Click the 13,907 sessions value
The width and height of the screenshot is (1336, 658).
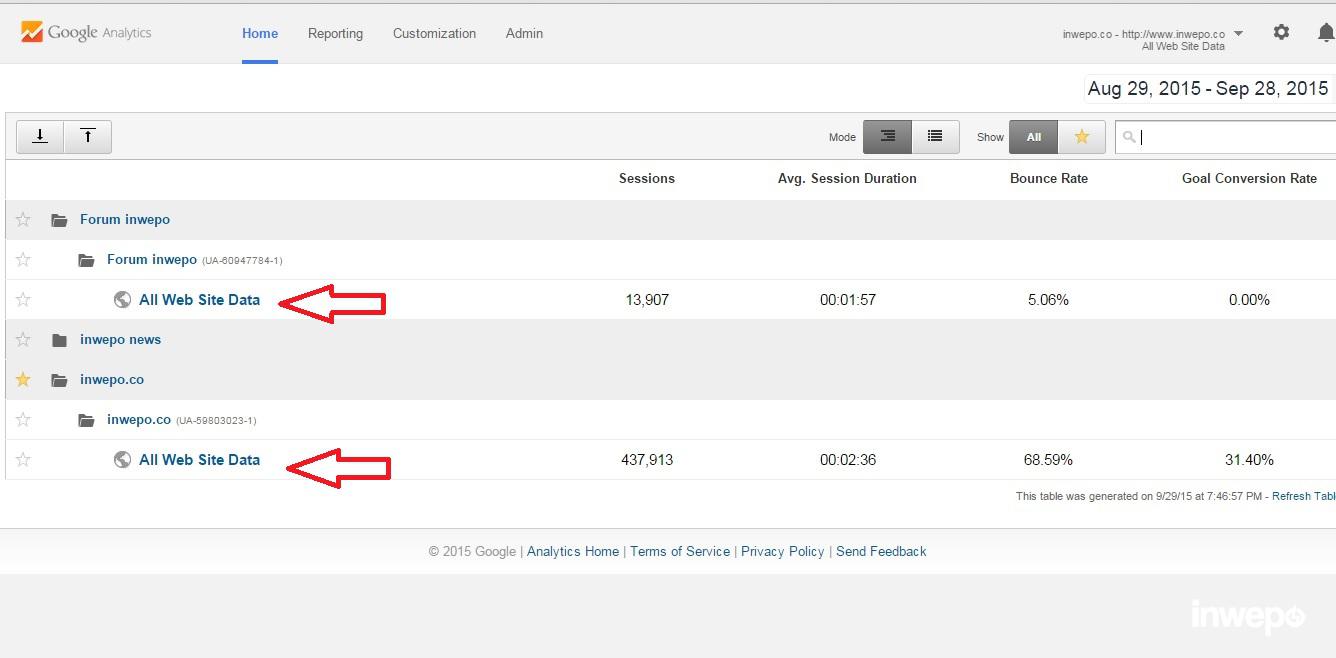[x=647, y=299]
